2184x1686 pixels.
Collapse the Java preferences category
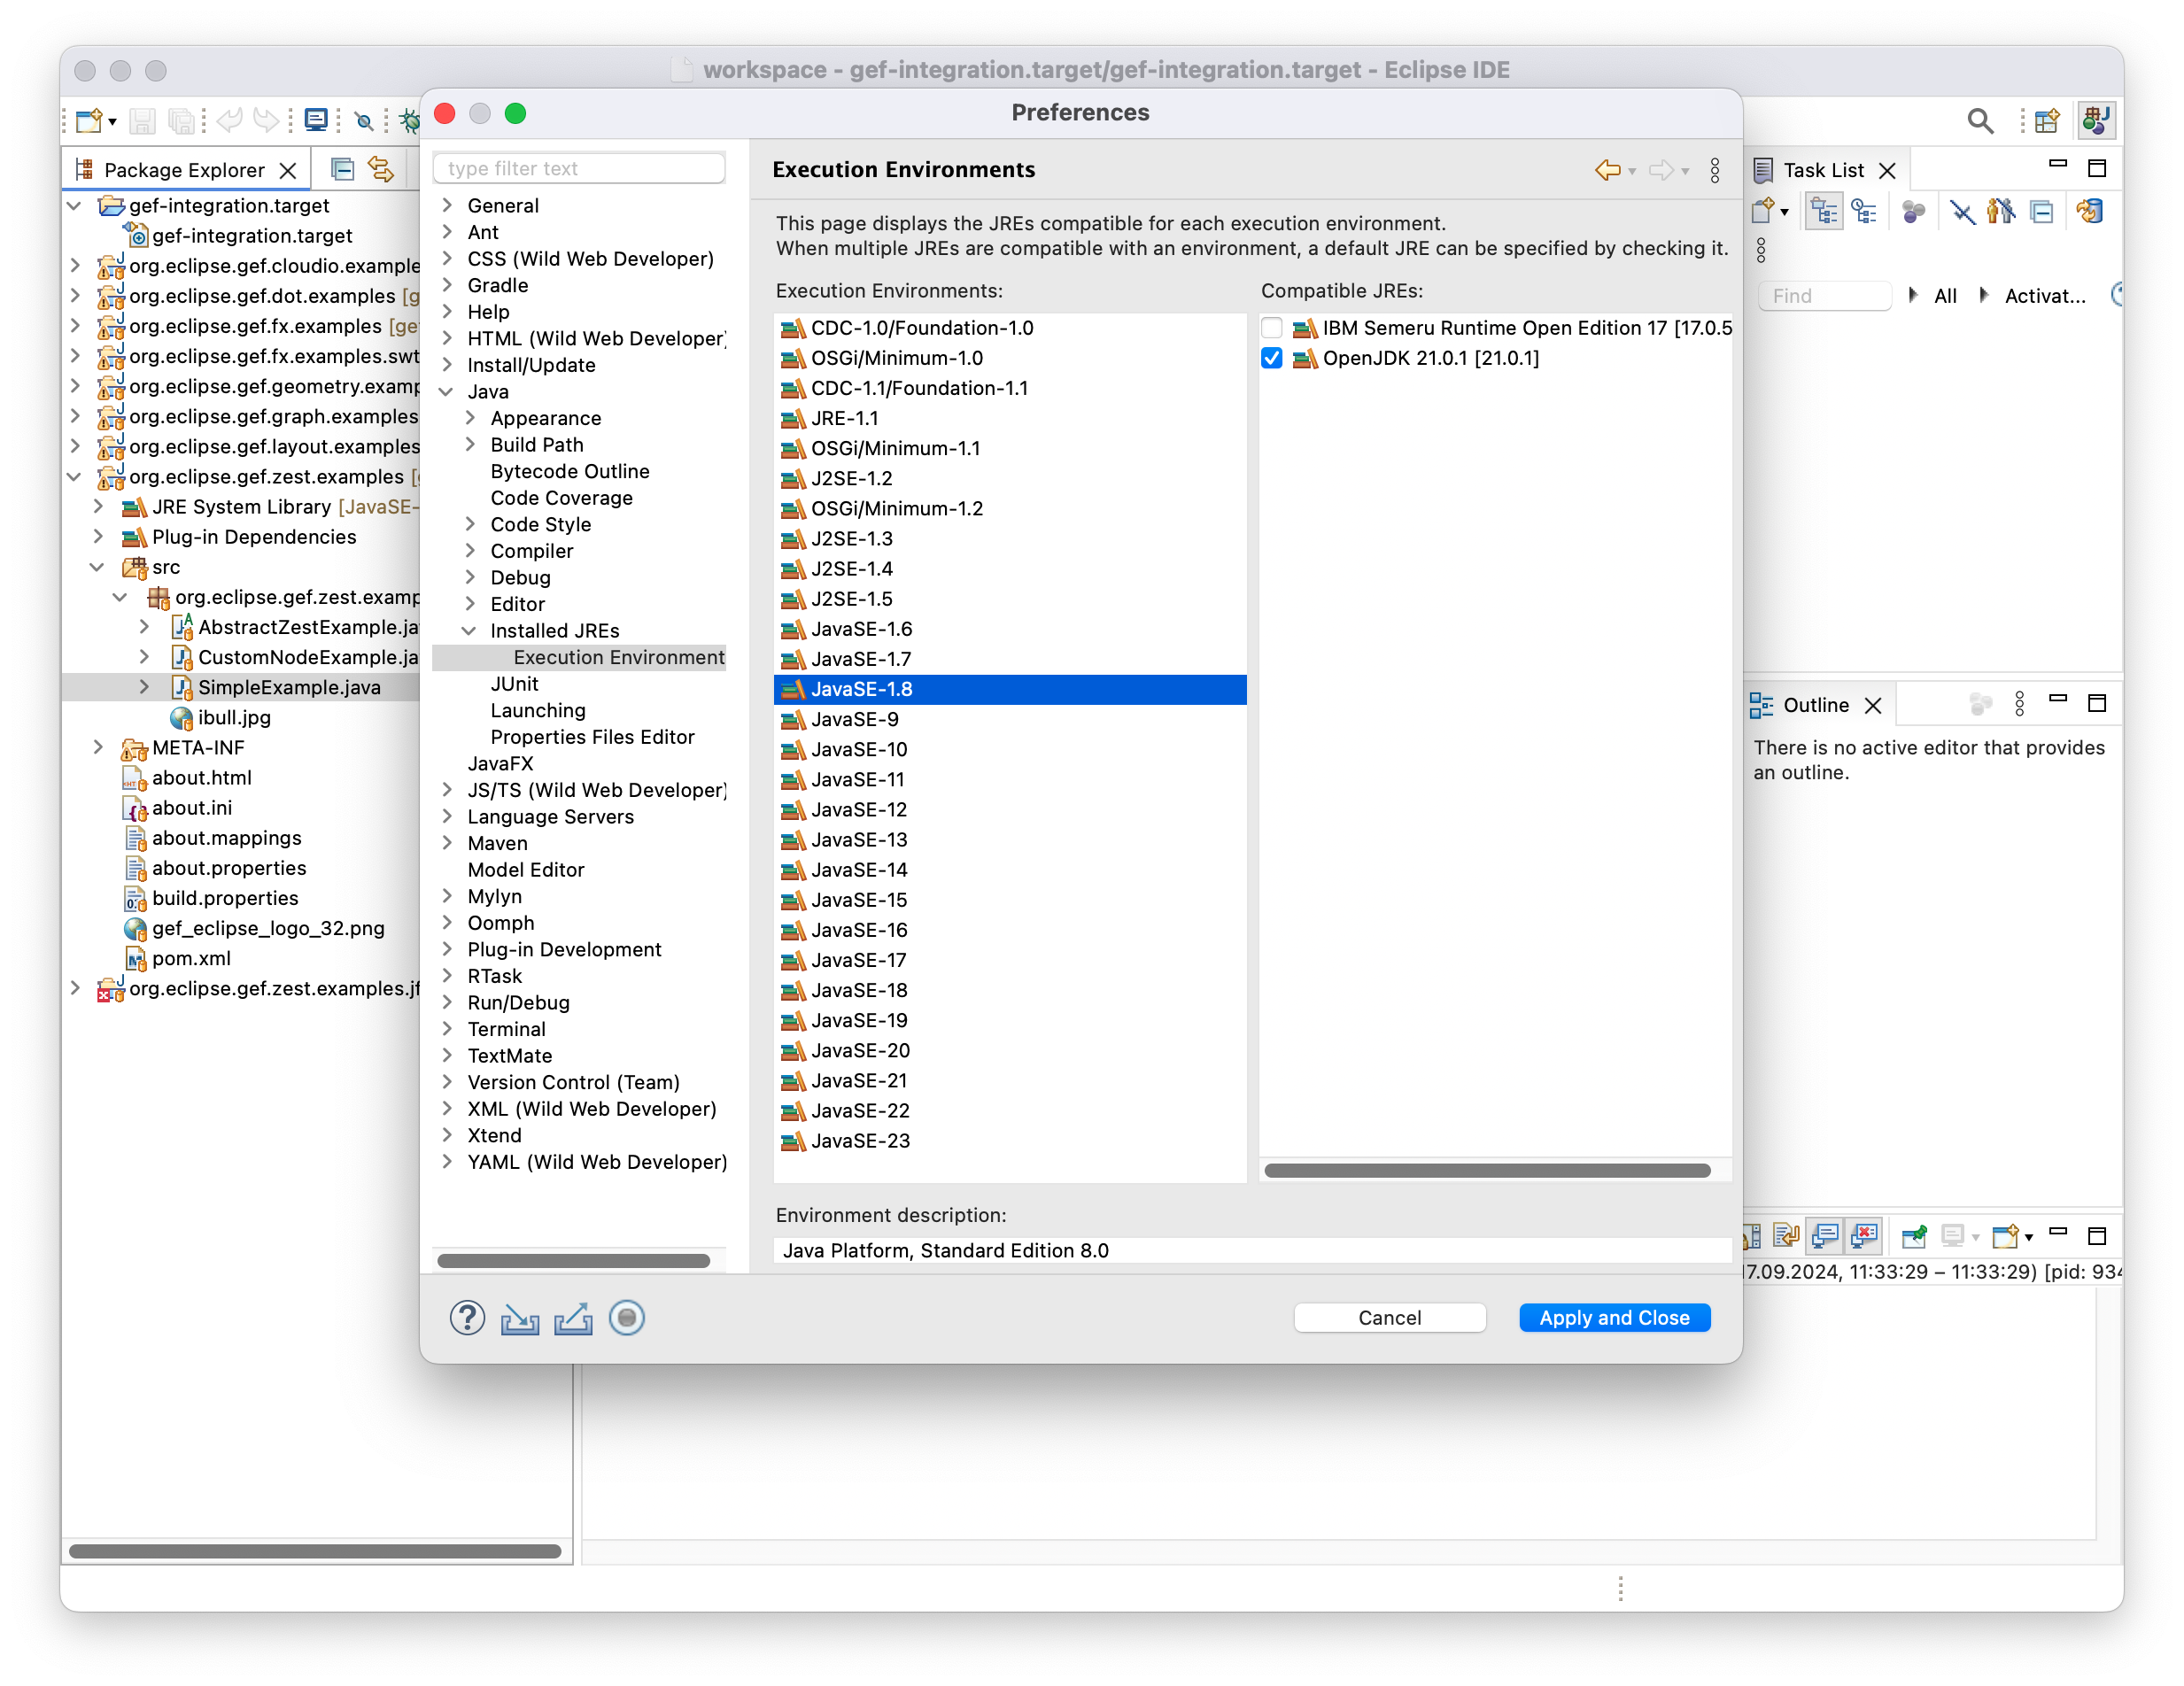pyautogui.click(x=447, y=392)
